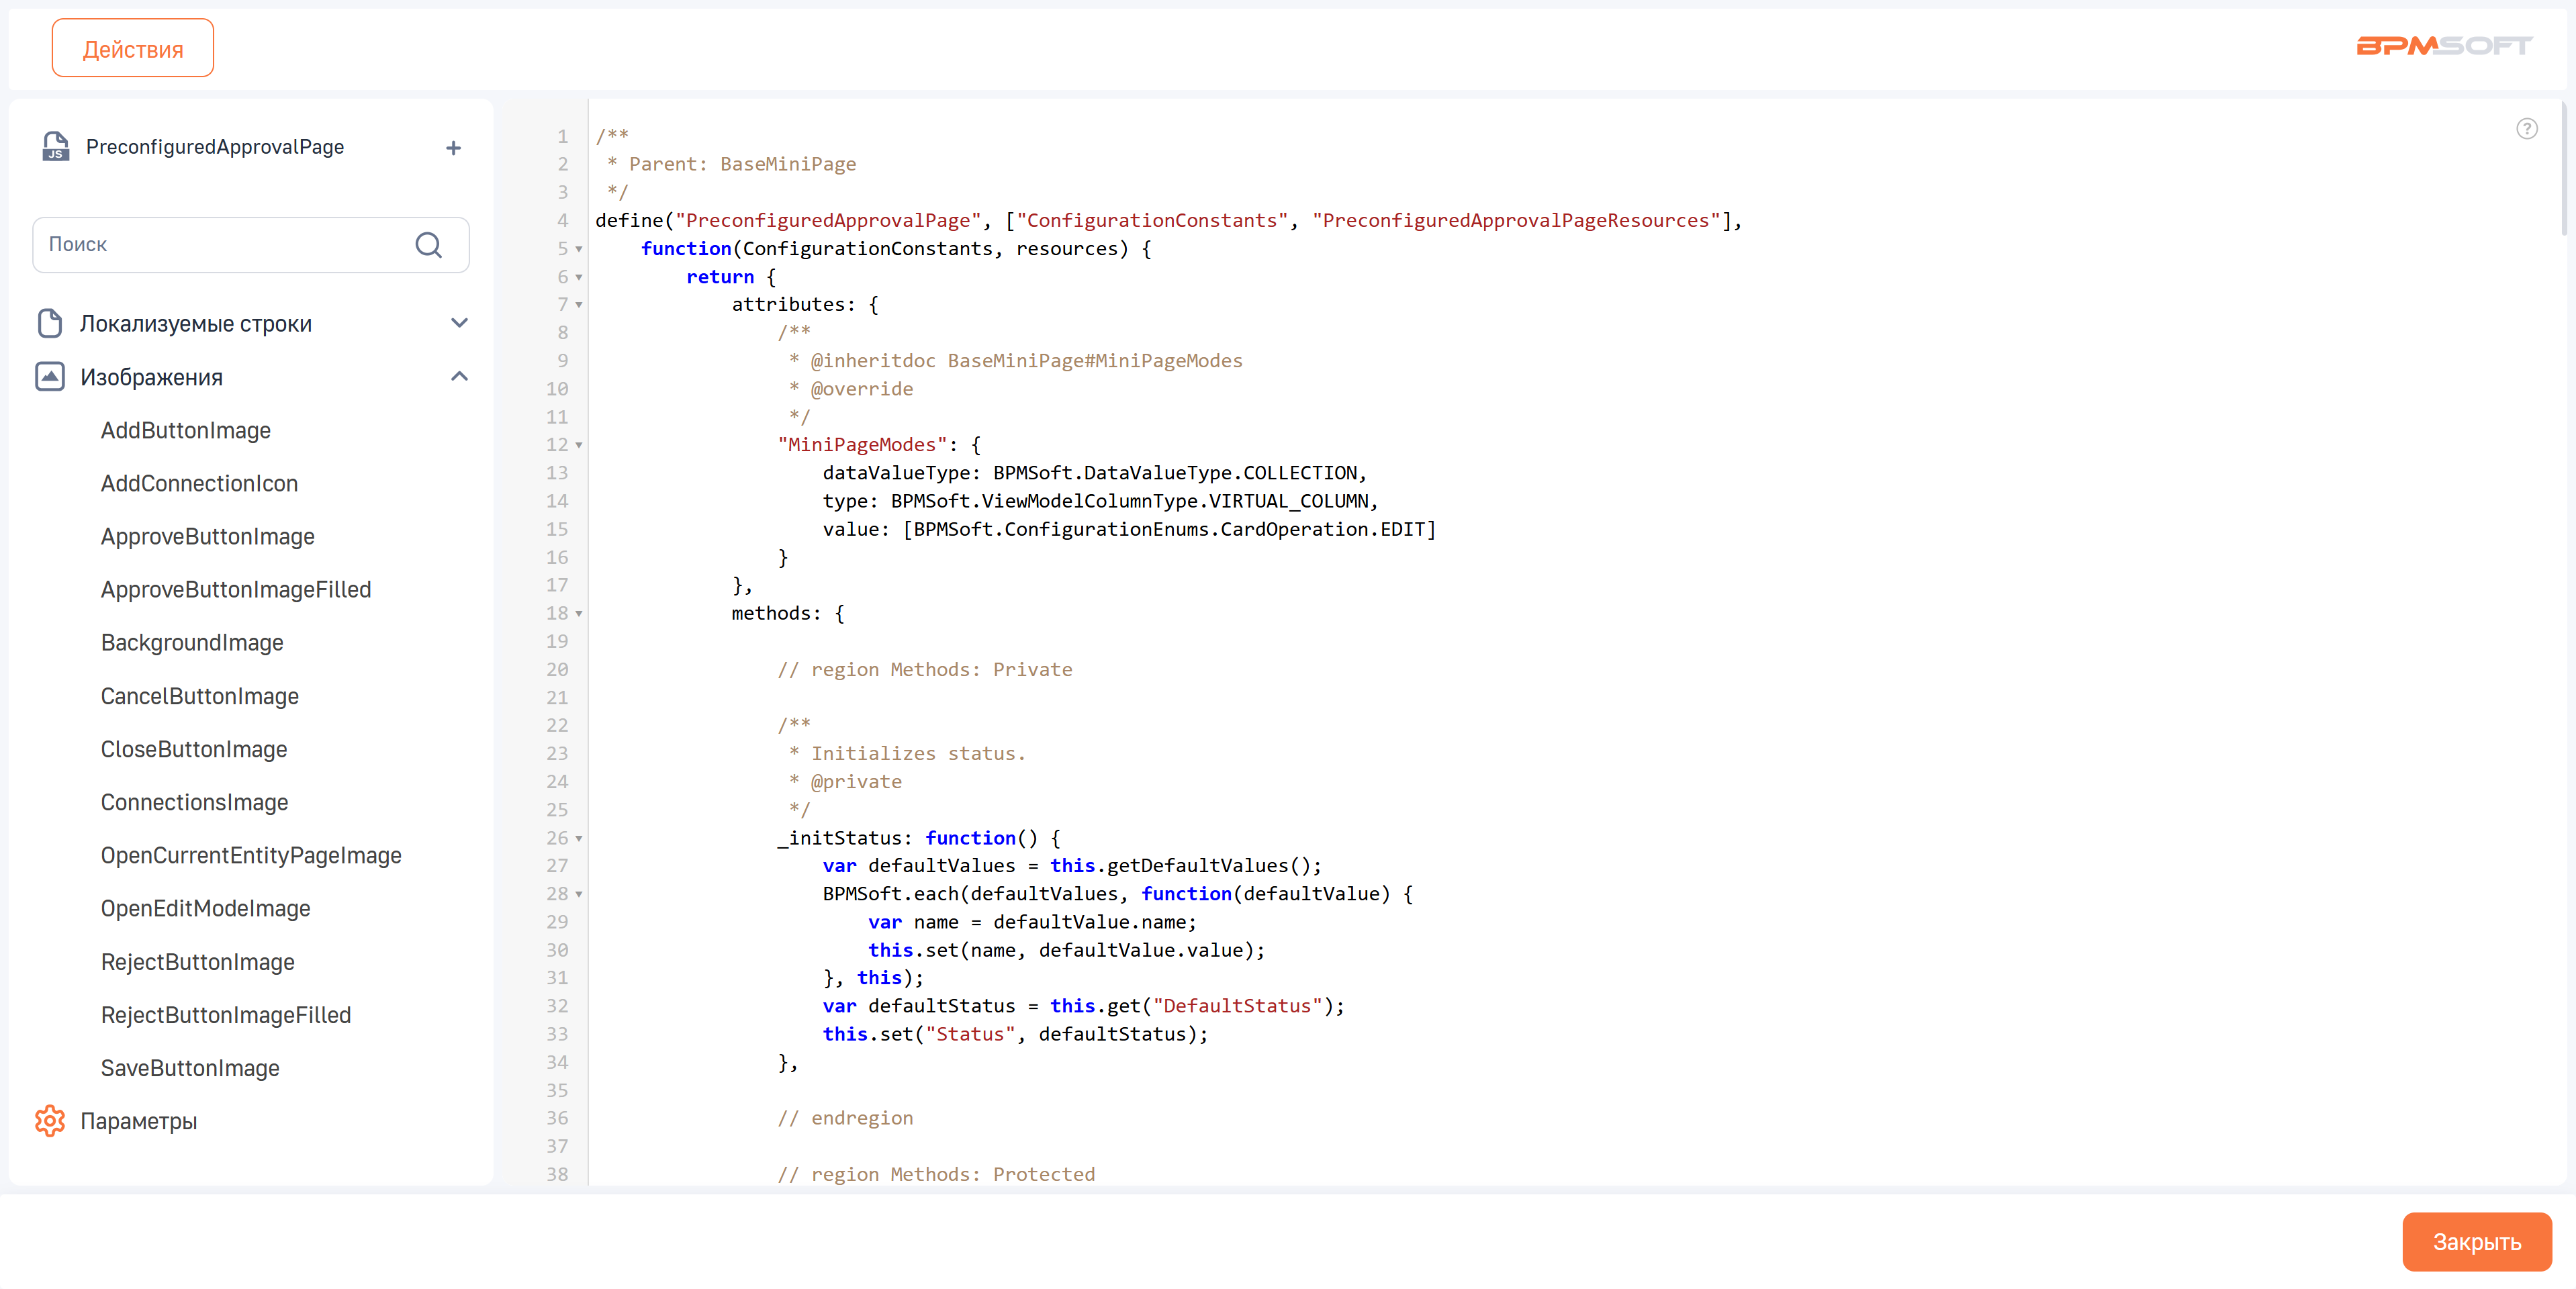Fold the return block at line 6
Viewport: 2576px width, 1289px height.
click(579, 277)
